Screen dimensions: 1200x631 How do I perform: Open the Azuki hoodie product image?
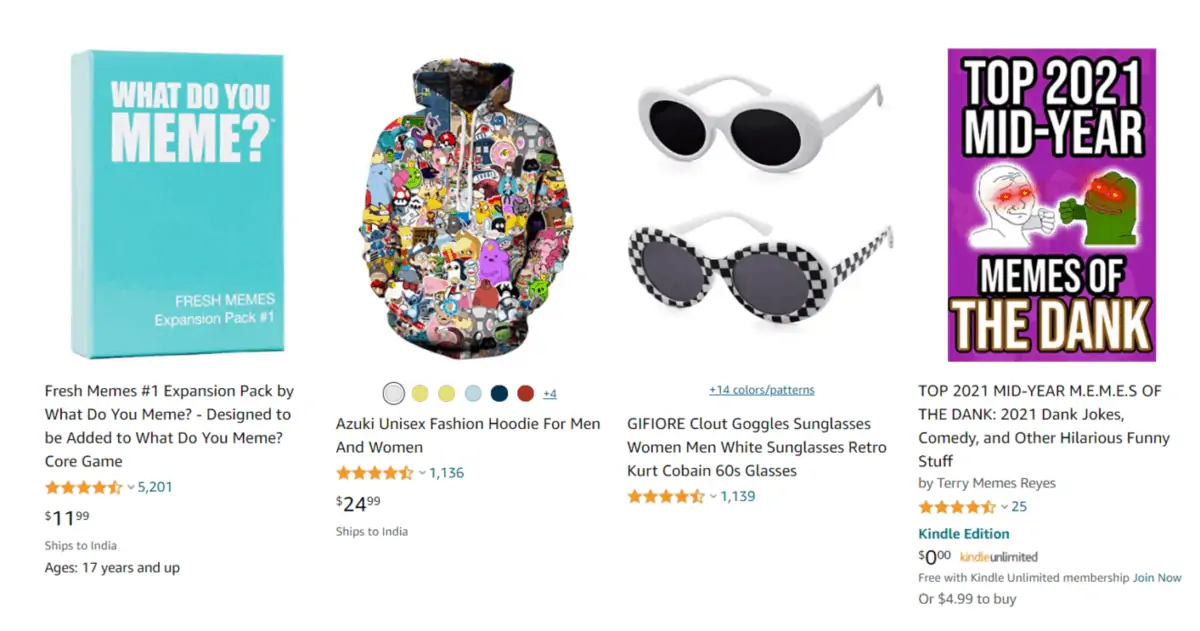tap(467, 210)
